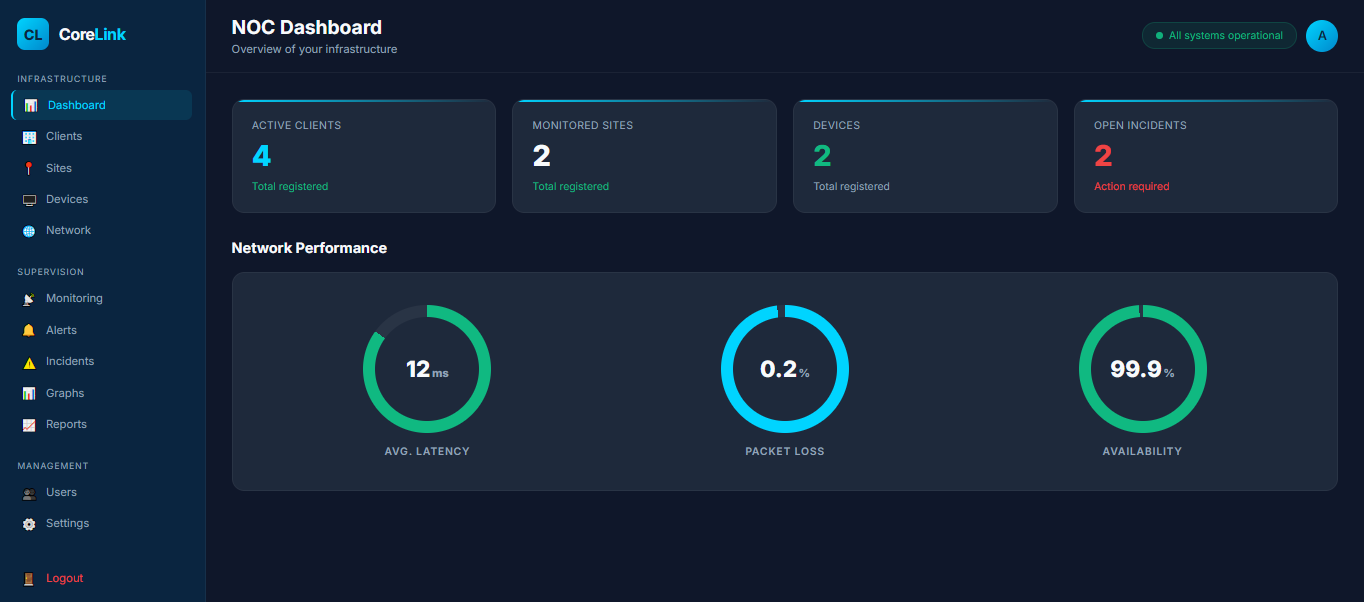The width and height of the screenshot is (1364, 602).
Task: Click the PACKET LOSS label
Action: point(785,452)
